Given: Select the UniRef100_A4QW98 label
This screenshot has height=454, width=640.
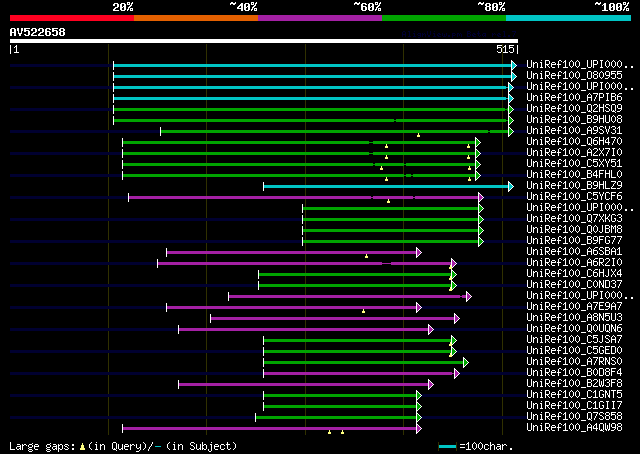Looking at the screenshot, I should click(574, 428).
